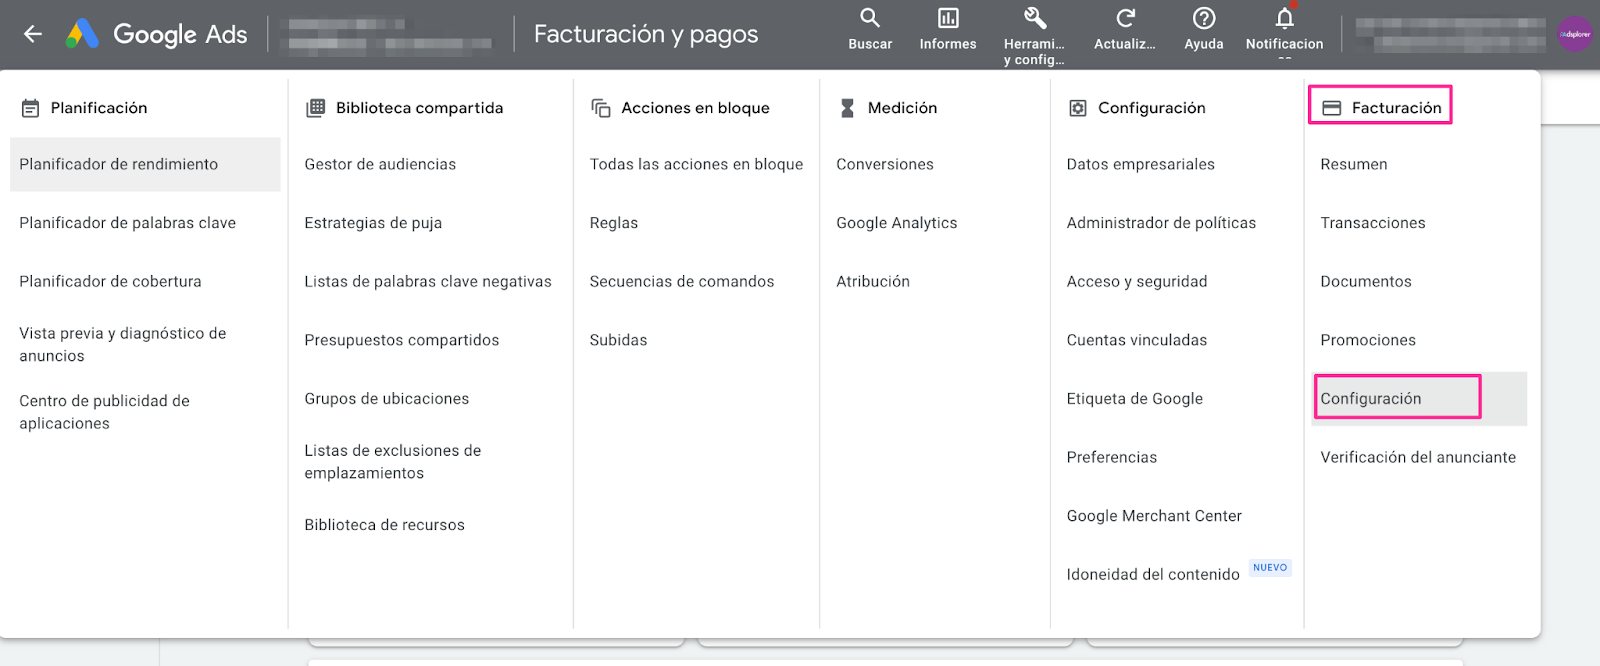Open Atribución
Screen dimensions: 1600x666
coord(873,282)
